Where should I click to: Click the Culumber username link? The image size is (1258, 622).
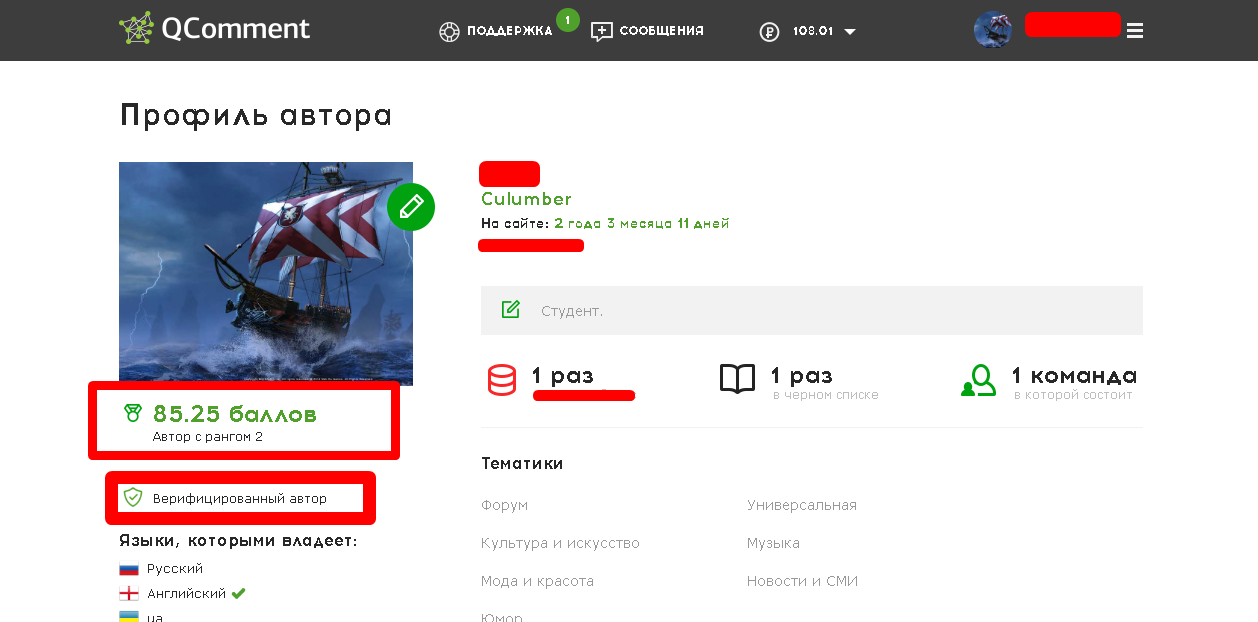tap(526, 199)
